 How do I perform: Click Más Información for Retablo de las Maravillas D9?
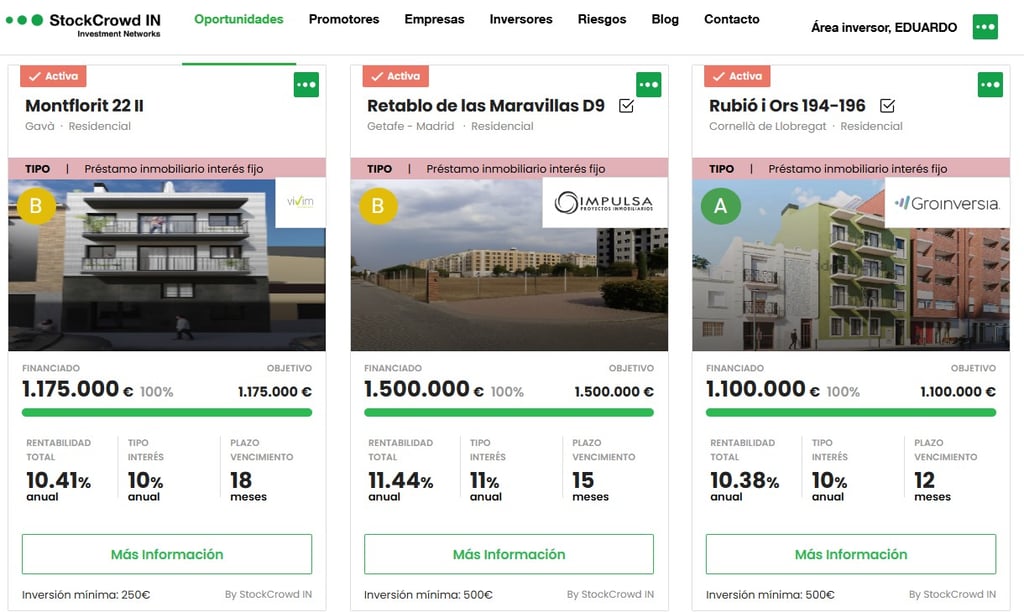click(x=509, y=554)
